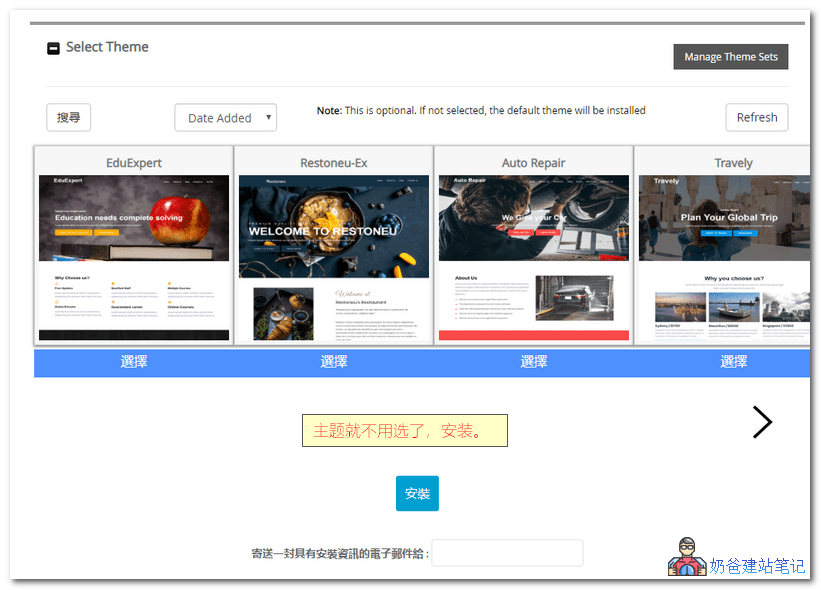Select the Auto Repair theme with 選擇
821x590 pixels.
tap(533, 361)
